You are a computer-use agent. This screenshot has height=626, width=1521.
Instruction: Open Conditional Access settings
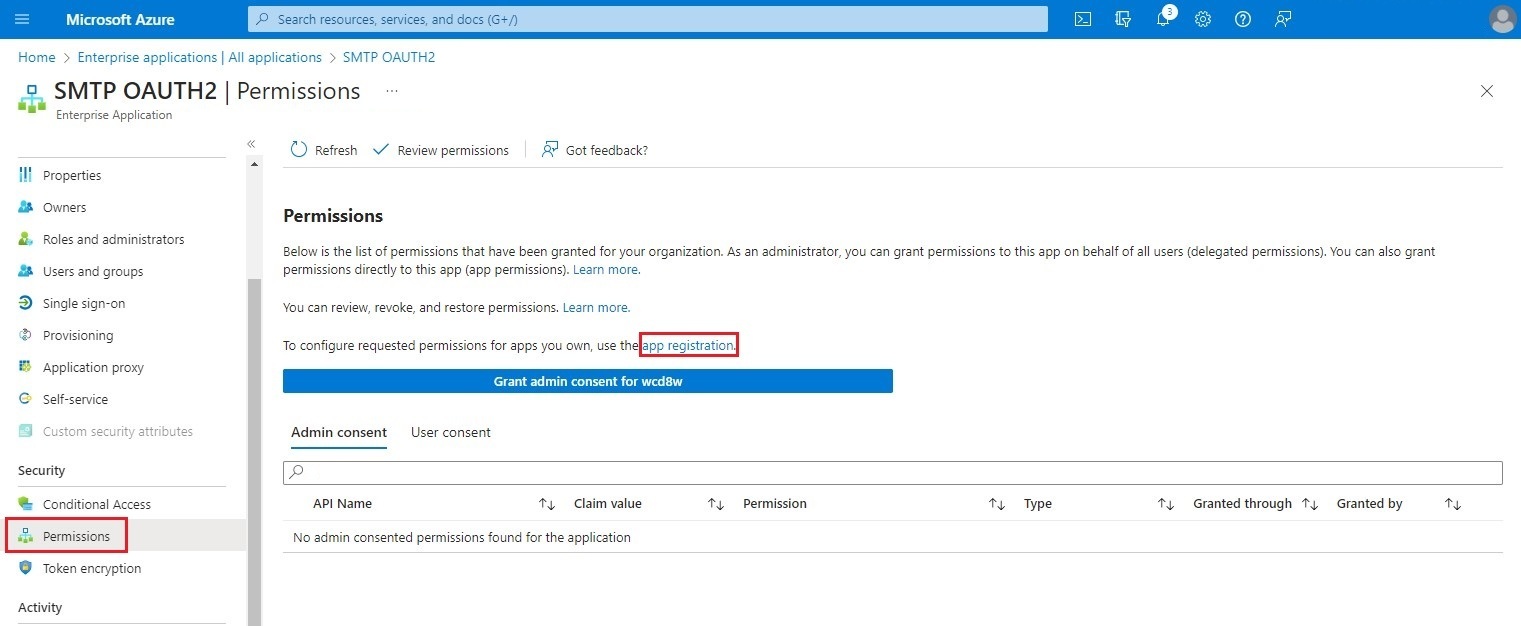click(96, 503)
